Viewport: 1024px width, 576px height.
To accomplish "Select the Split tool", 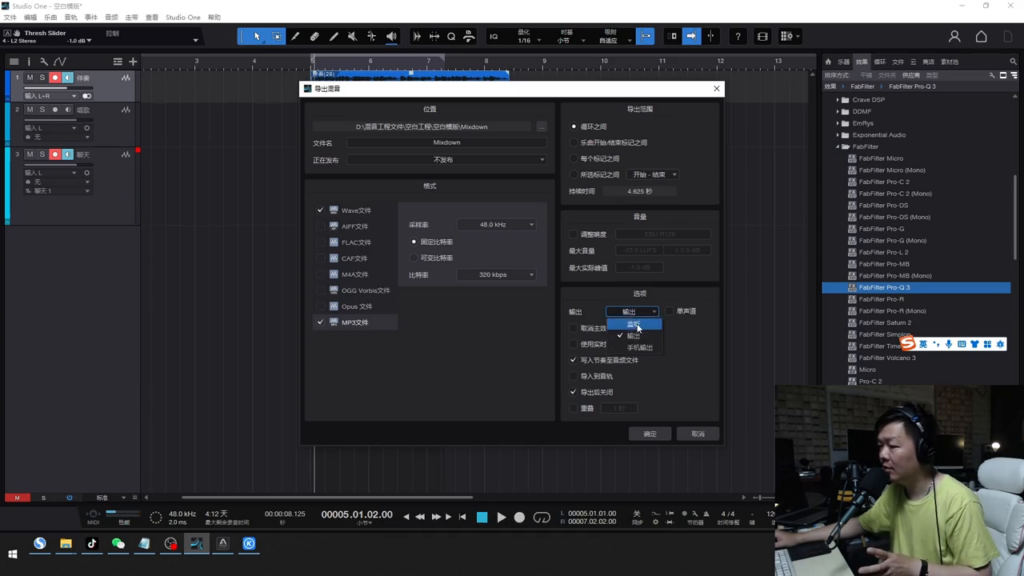I will pos(295,37).
